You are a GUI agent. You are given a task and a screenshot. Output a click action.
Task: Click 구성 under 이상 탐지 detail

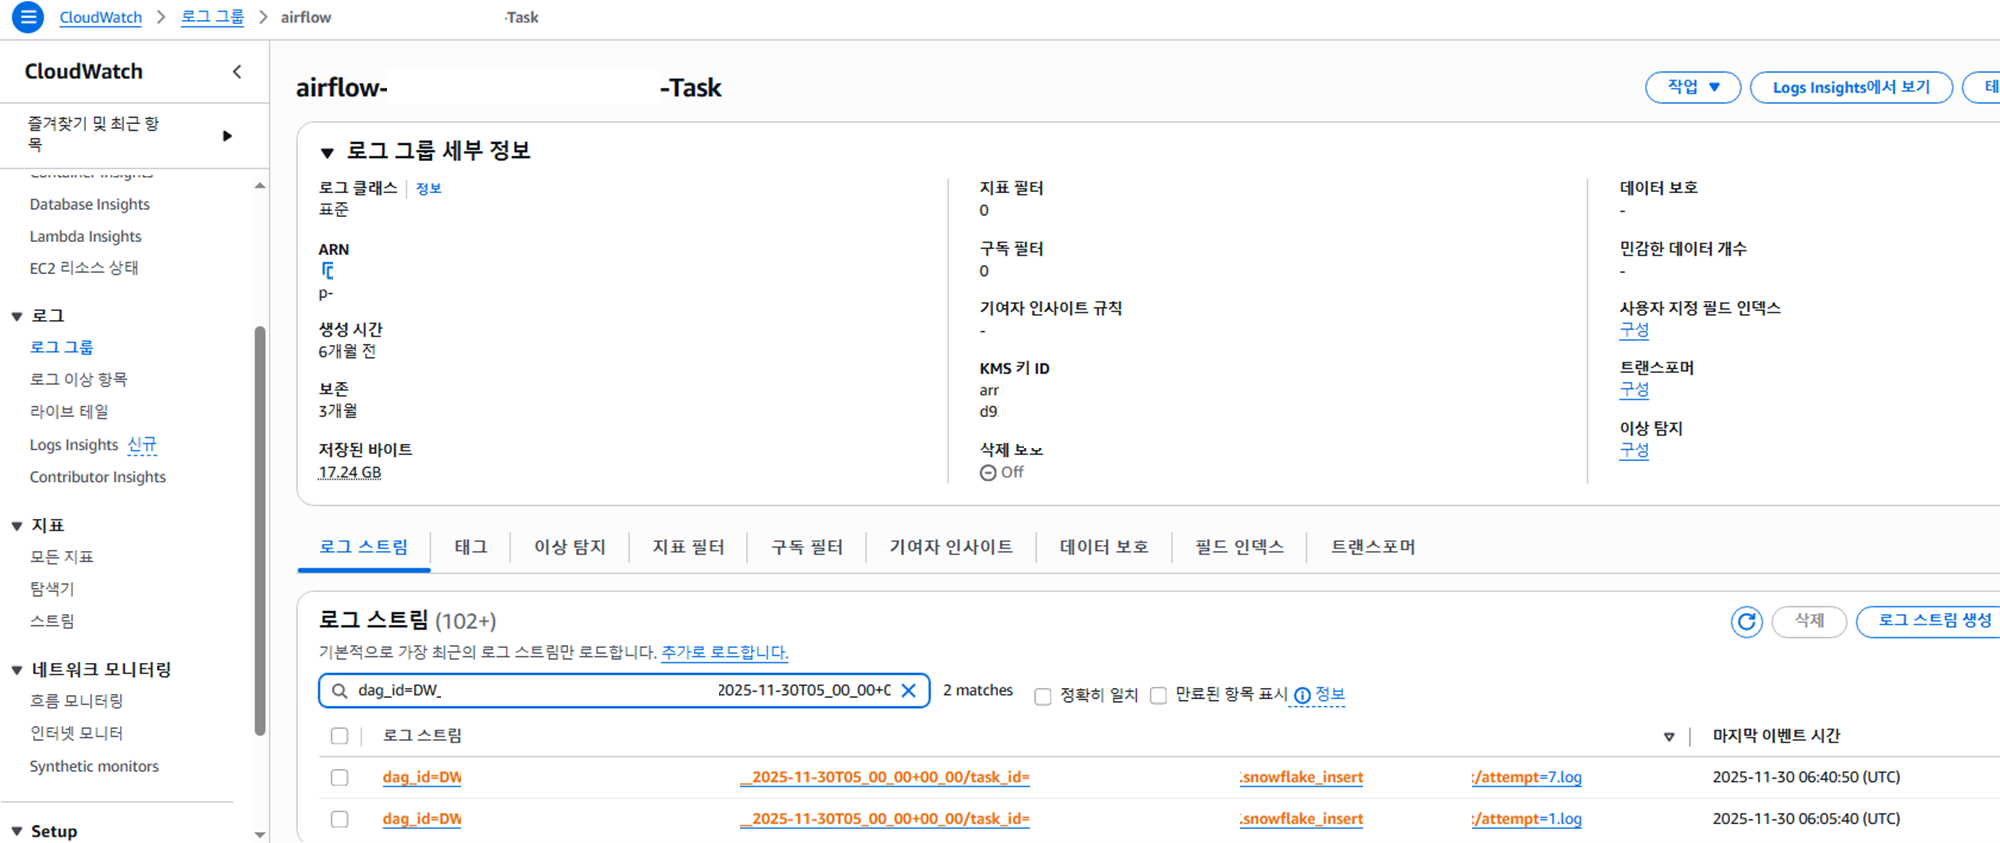tap(1634, 451)
